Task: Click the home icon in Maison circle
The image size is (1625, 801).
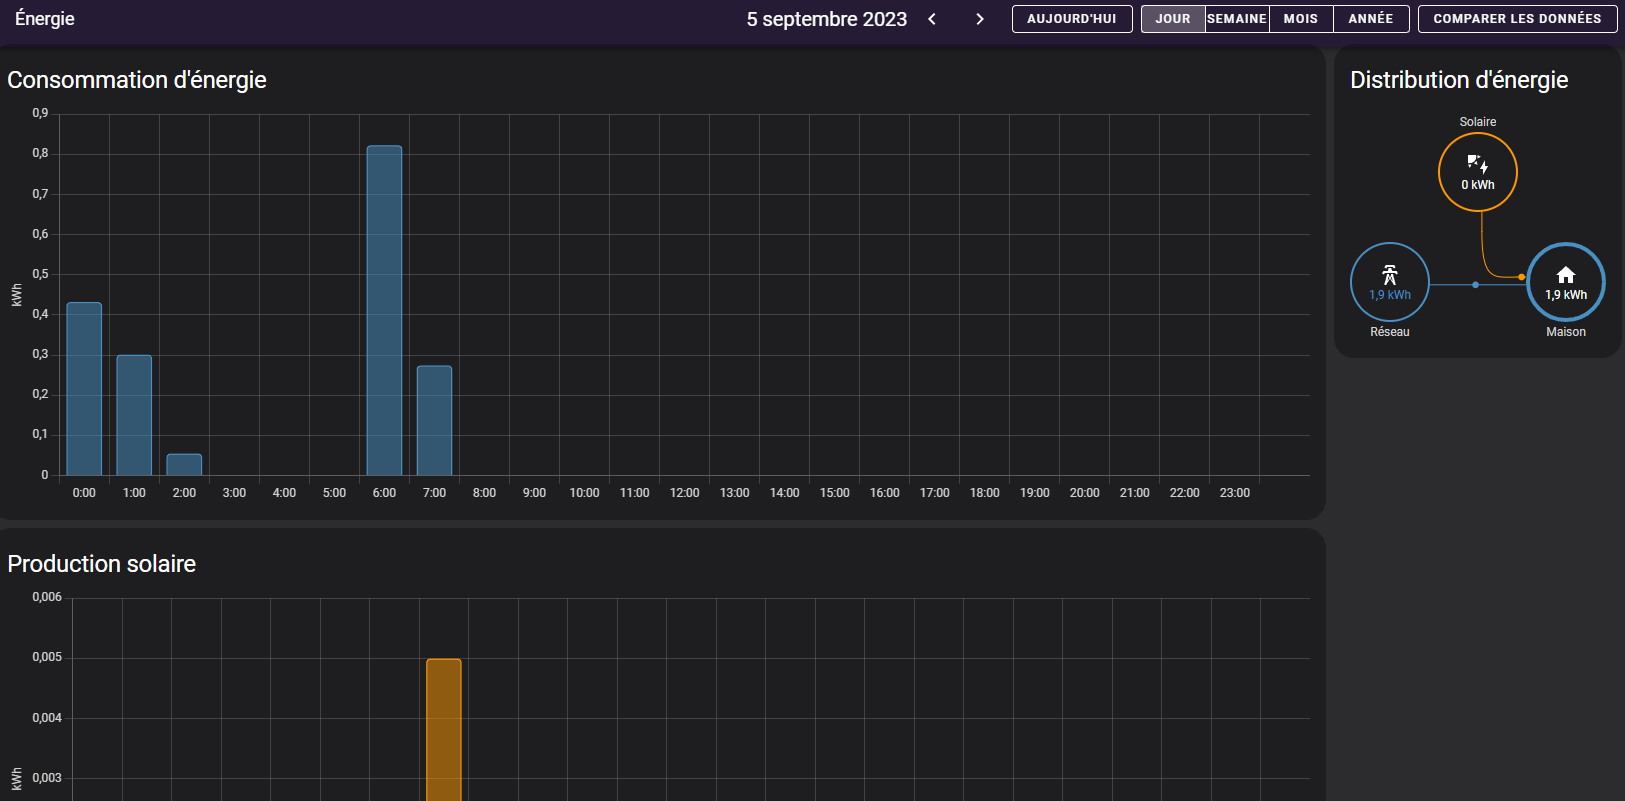Action: coord(1565,275)
